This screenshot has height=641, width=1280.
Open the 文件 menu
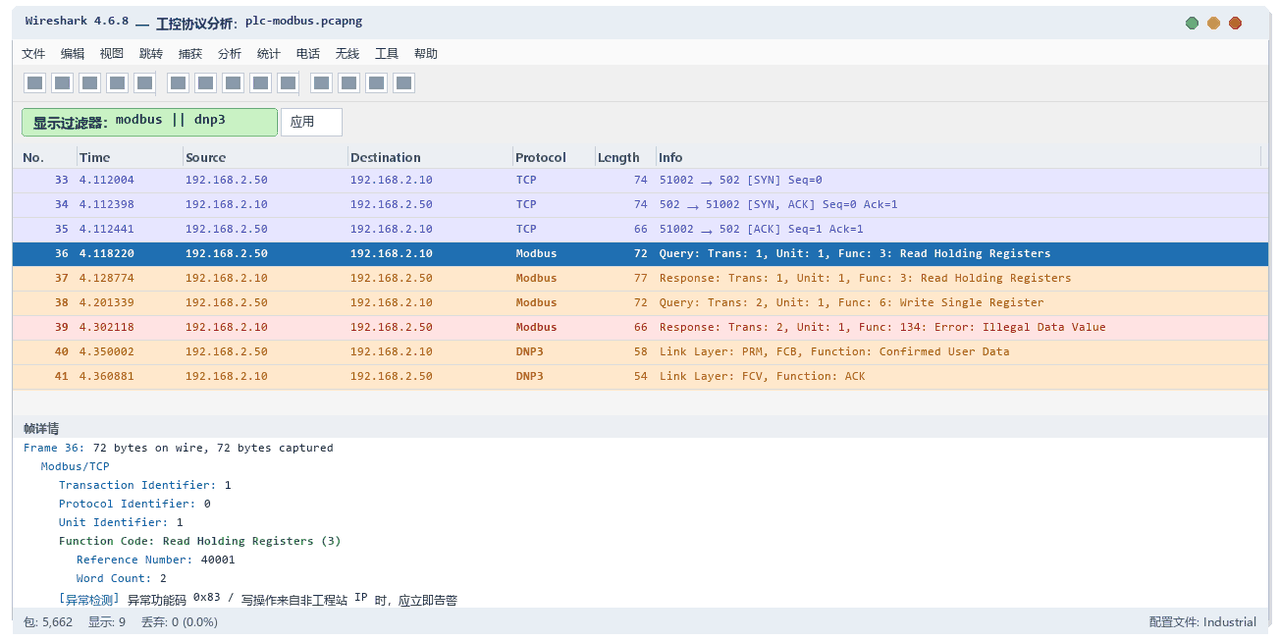pos(34,54)
